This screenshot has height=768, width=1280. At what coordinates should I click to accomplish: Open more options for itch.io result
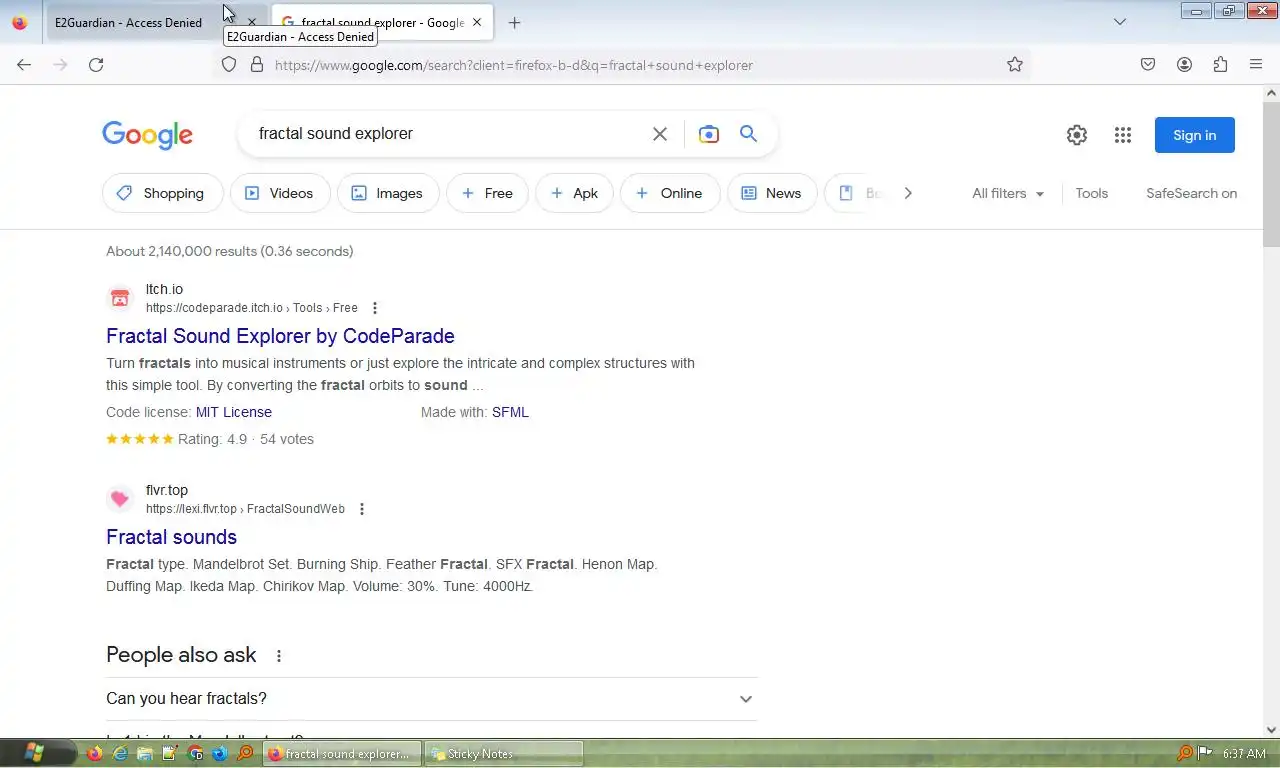[375, 308]
